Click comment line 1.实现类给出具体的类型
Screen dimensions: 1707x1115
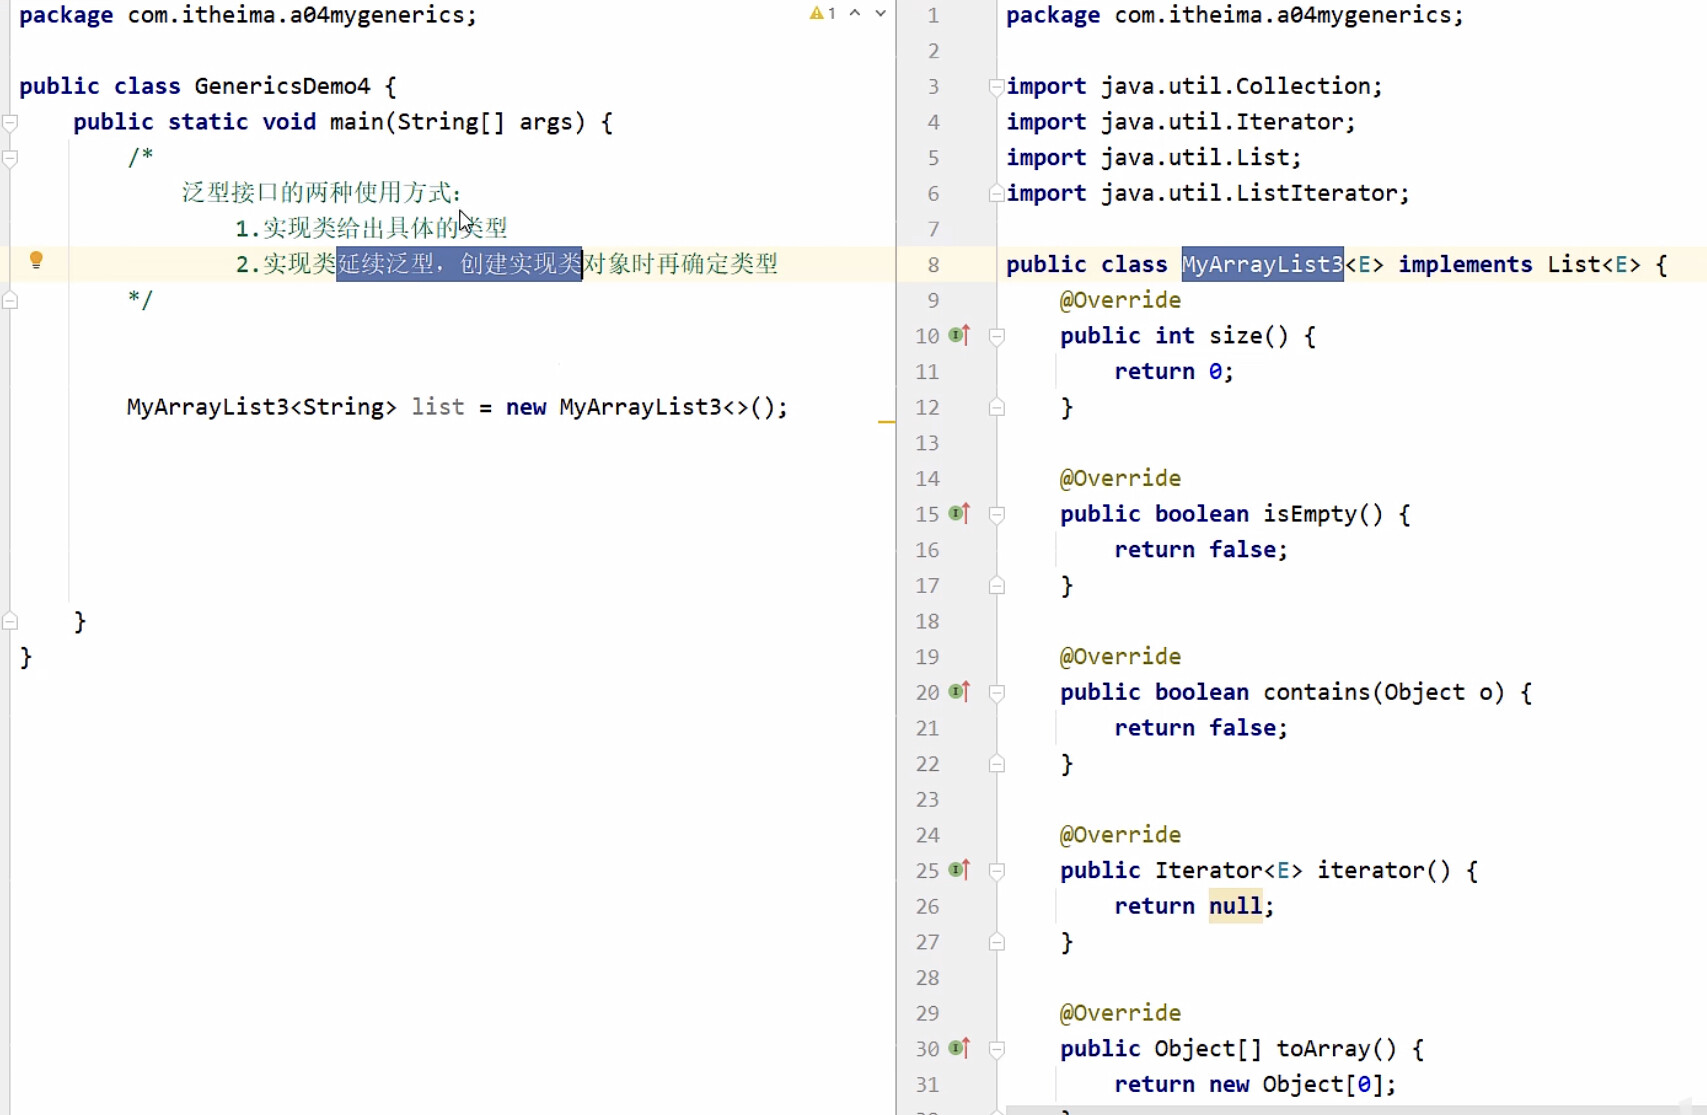[371, 228]
